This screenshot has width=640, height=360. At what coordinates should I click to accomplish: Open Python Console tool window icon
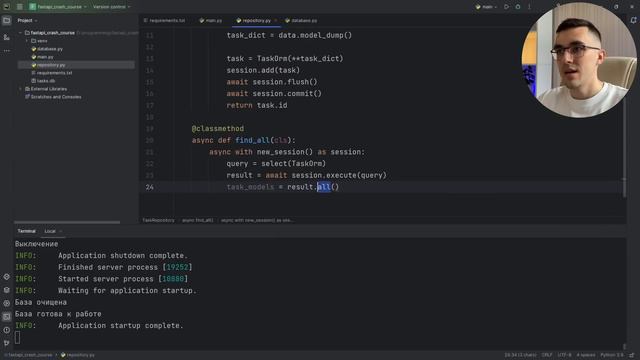click(x=7, y=277)
